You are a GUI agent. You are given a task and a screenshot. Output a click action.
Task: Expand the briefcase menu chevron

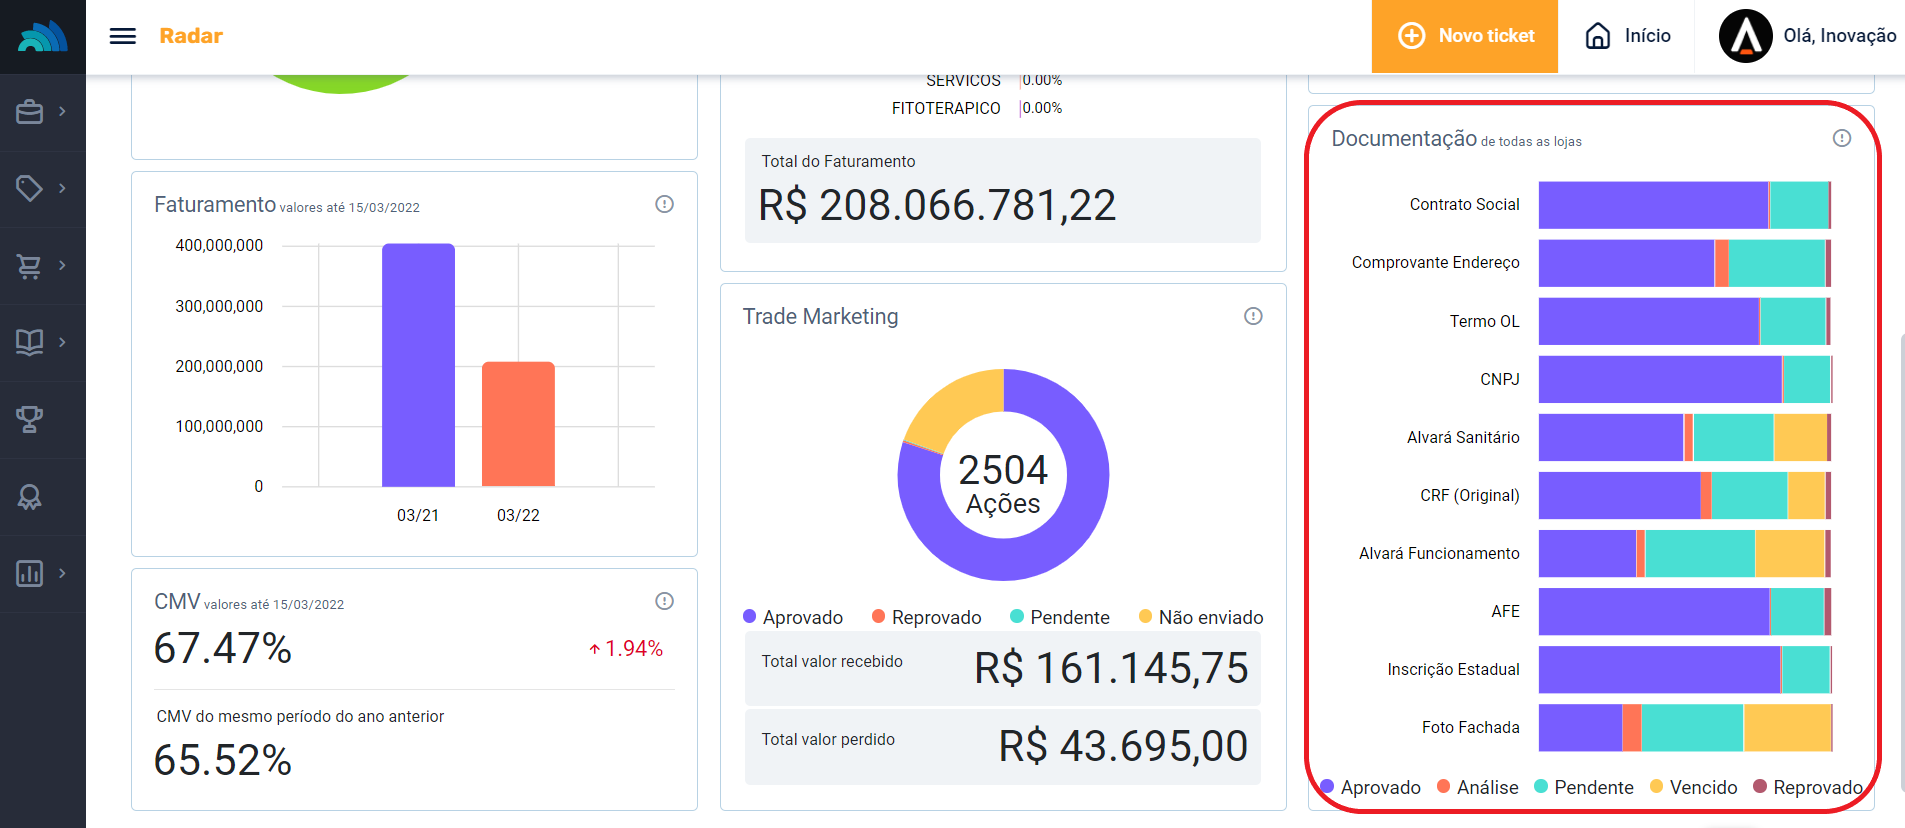[62, 112]
